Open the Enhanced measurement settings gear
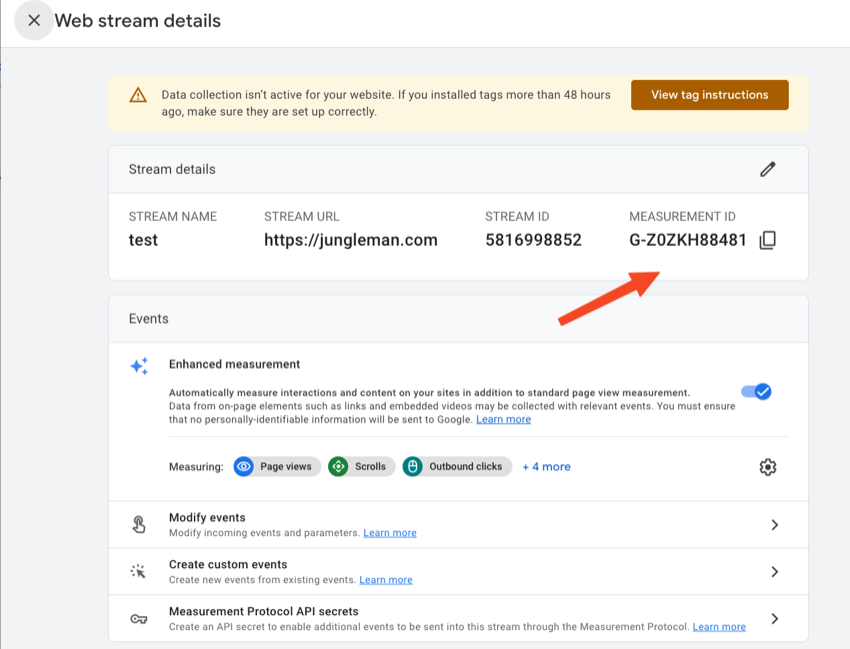This screenshot has height=649, width=850. [767, 466]
